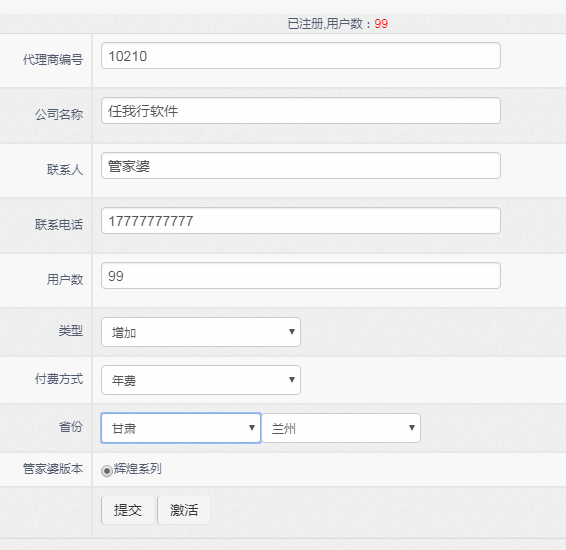This screenshot has height=550, width=566.
Task: Select the 辉煌系列 radio button
Action: 106,471
